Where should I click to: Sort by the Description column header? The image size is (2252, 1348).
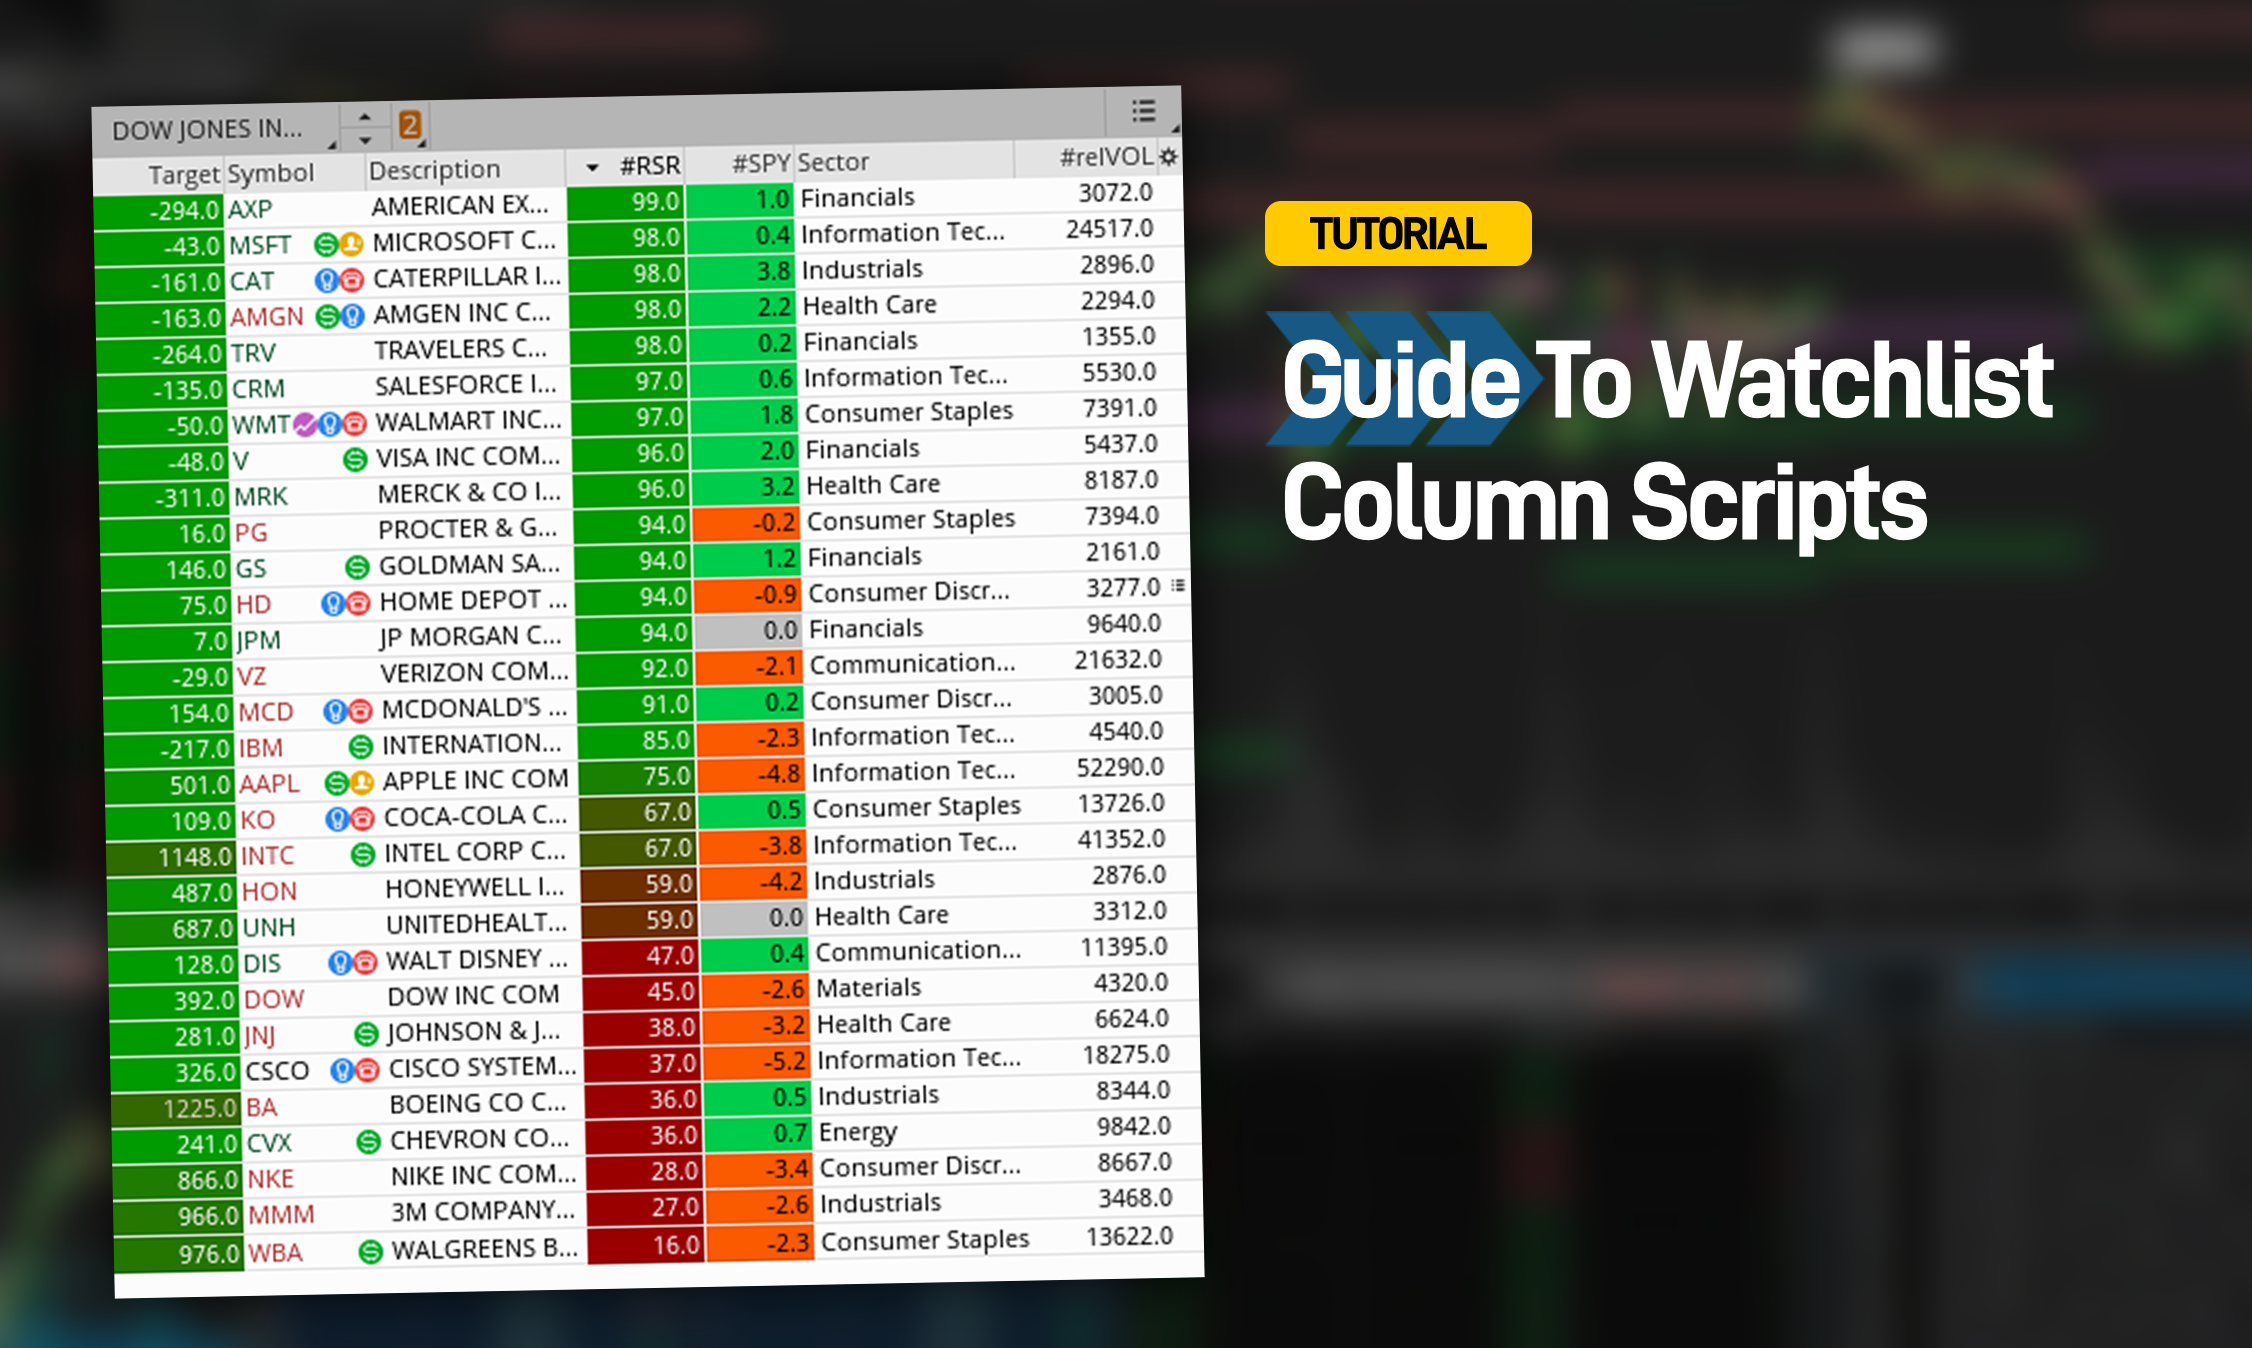[x=434, y=170]
